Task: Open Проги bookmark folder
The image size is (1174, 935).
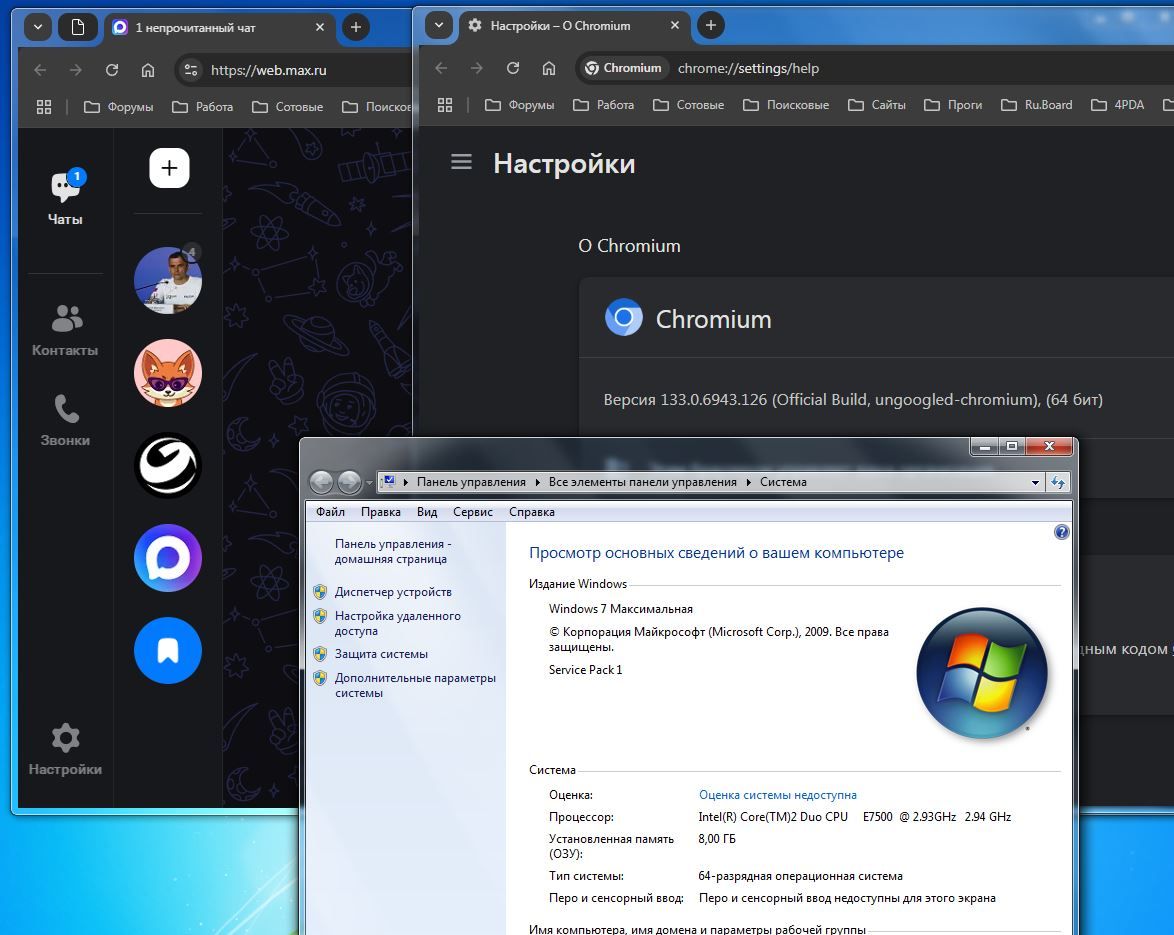Action: [953, 105]
